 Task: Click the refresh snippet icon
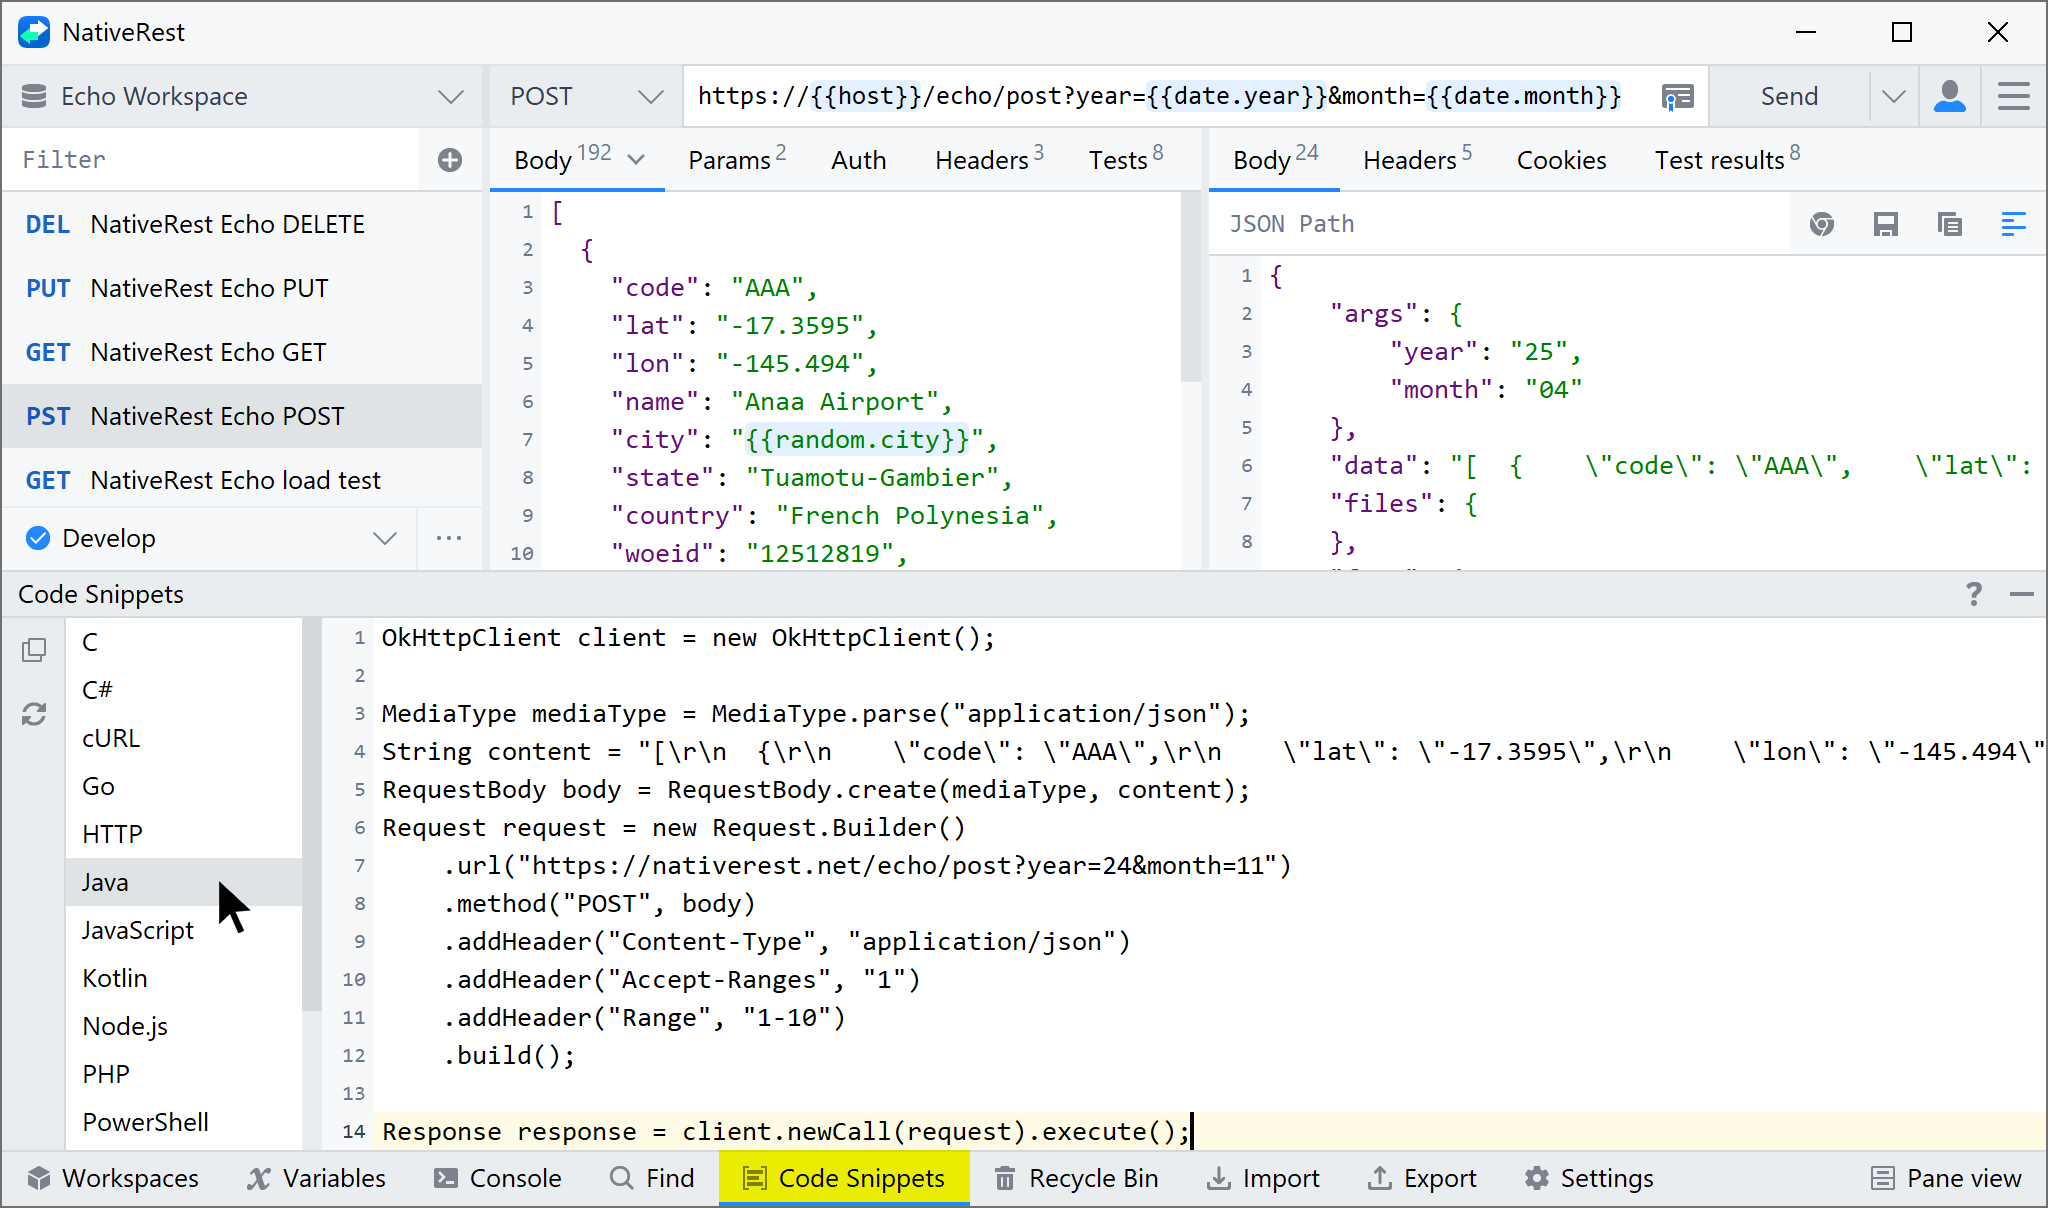(34, 714)
